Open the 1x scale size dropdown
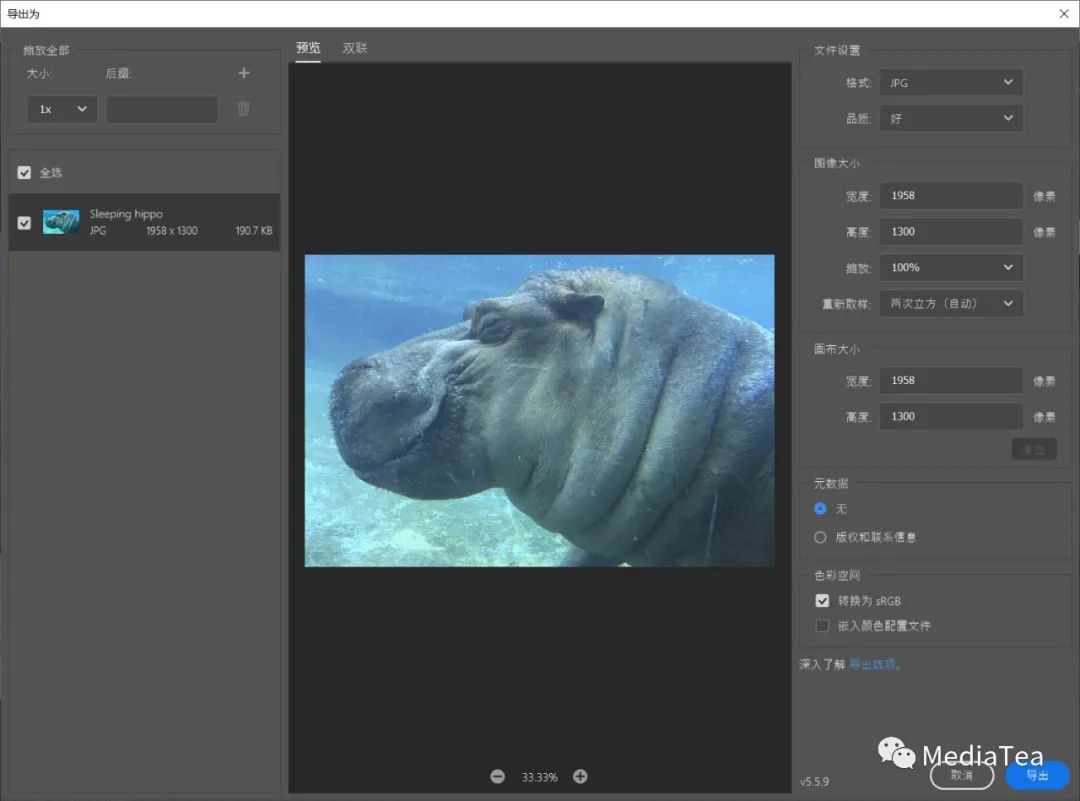The width and height of the screenshot is (1080, 801). pos(62,109)
